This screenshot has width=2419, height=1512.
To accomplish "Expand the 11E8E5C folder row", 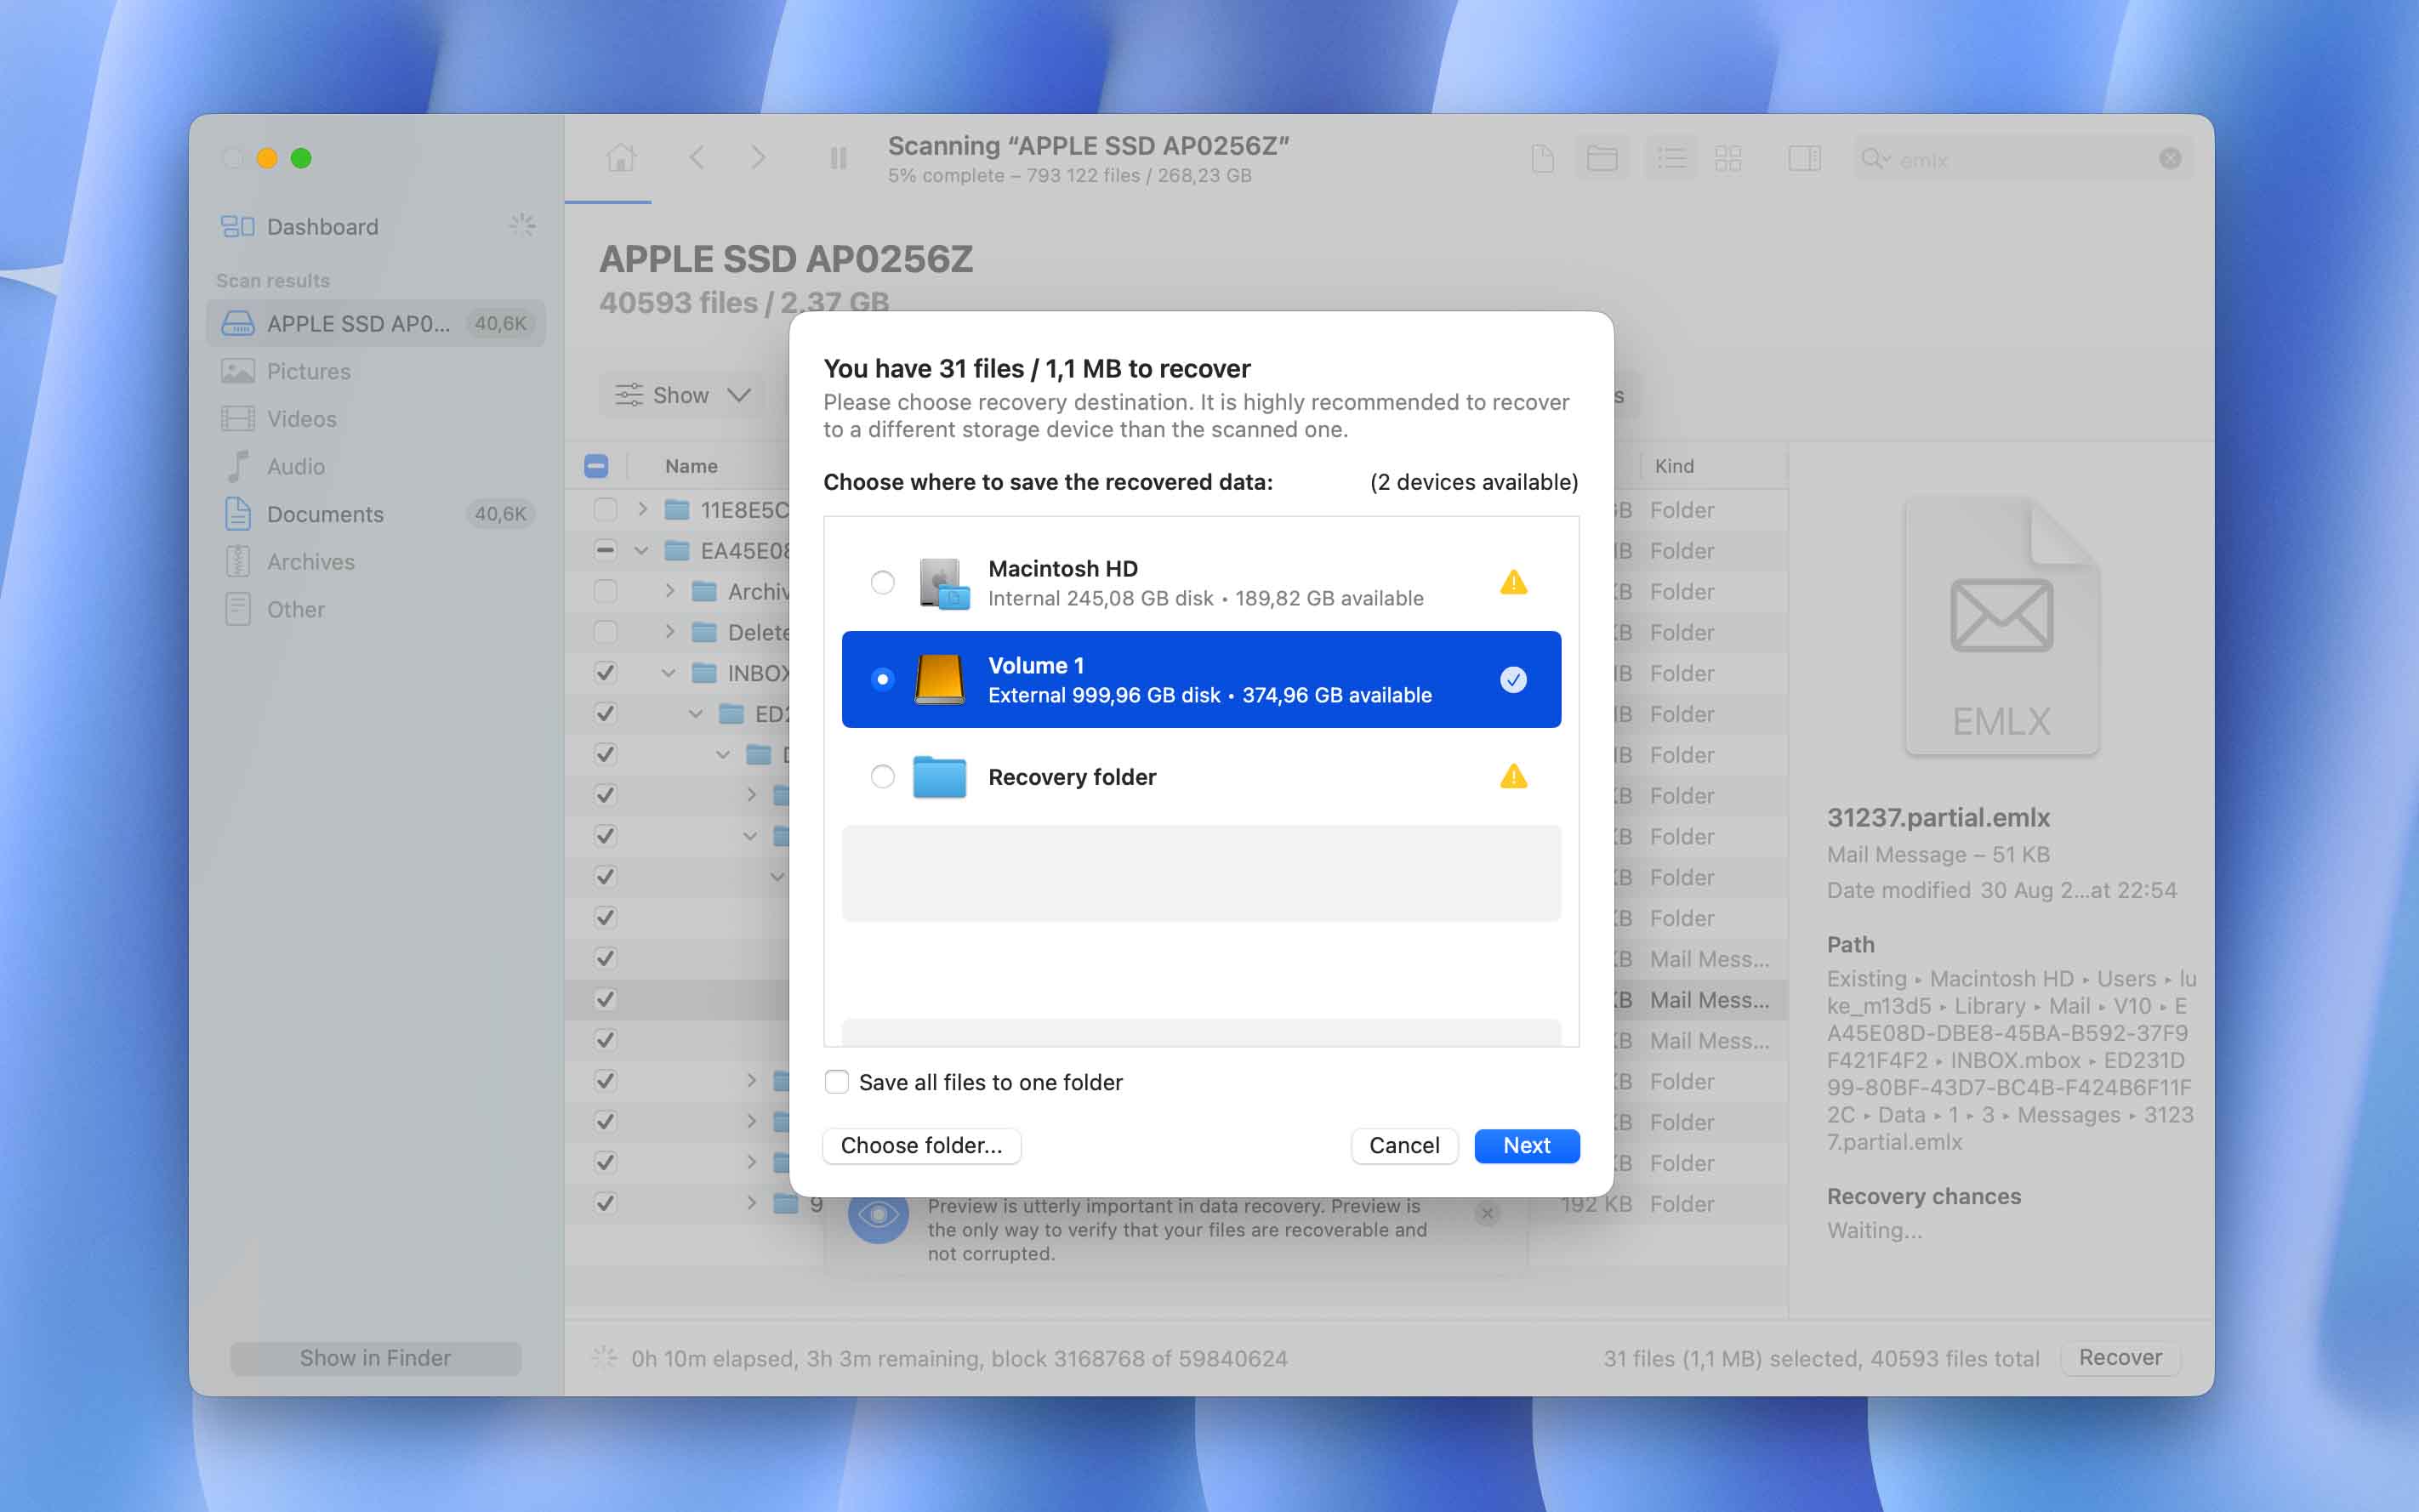I will [x=642, y=510].
